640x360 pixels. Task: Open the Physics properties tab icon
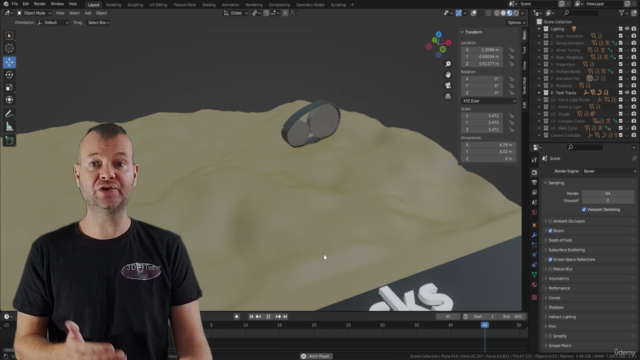tap(534, 255)
